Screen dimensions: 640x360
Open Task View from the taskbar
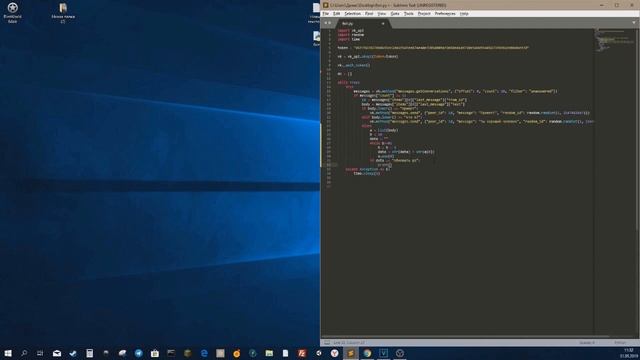pyautogui.click(x=40, y=353)
